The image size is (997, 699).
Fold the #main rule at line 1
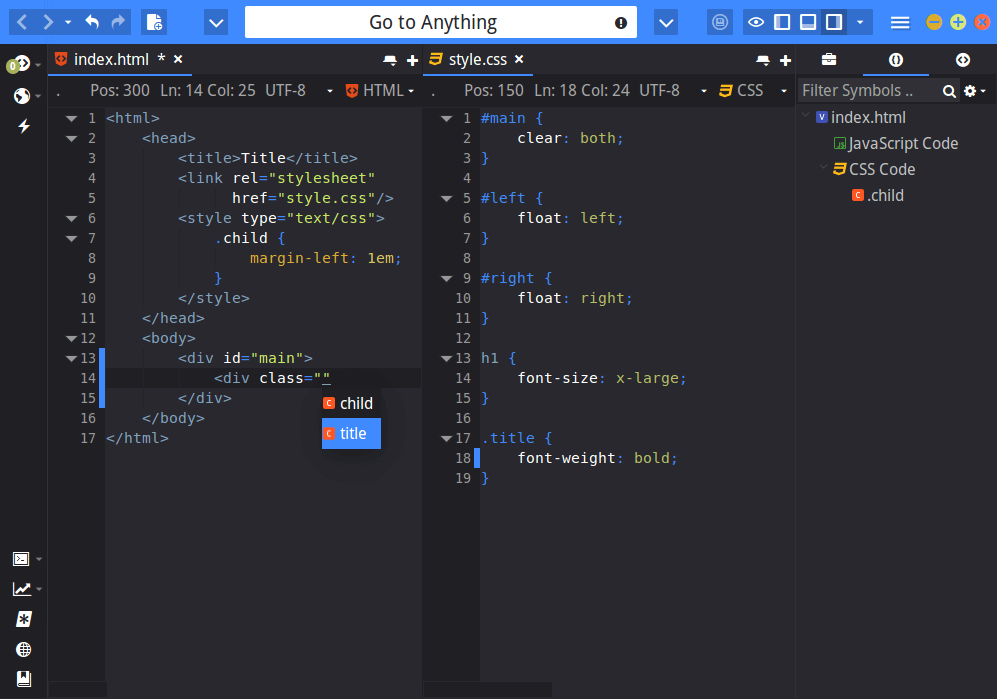(x=447, y=119)
